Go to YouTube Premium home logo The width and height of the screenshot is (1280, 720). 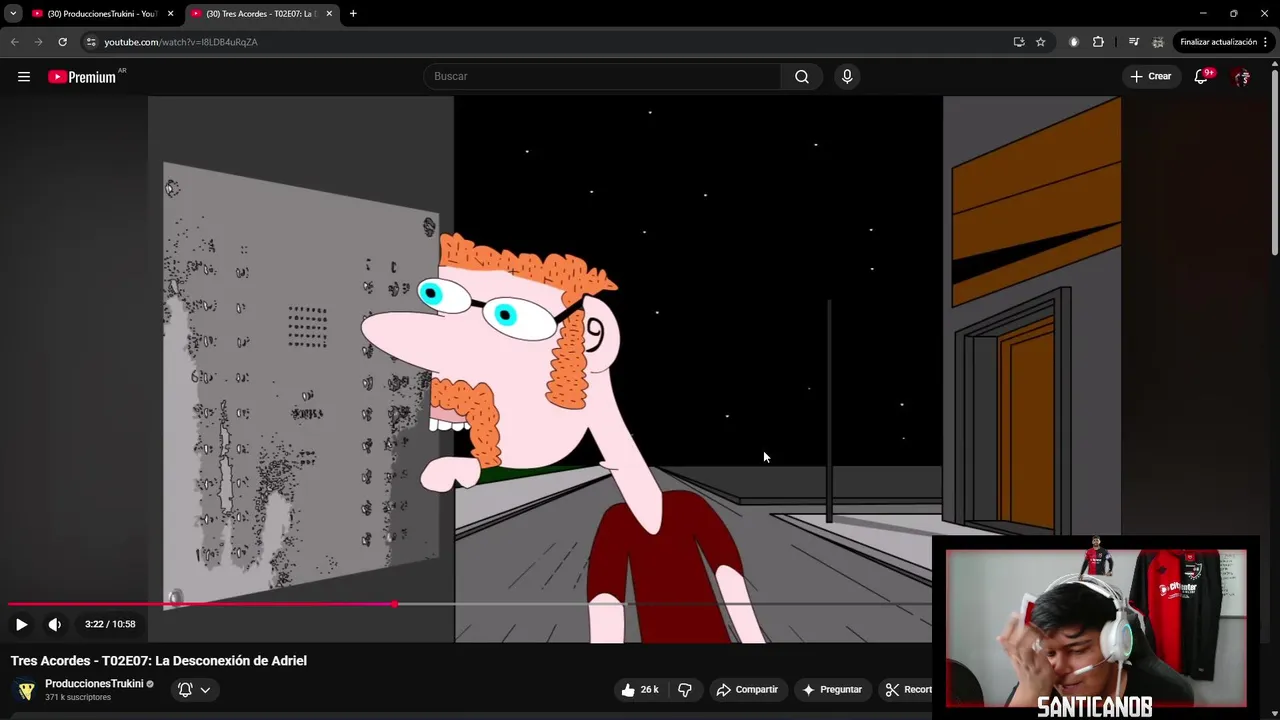(82, 77)
